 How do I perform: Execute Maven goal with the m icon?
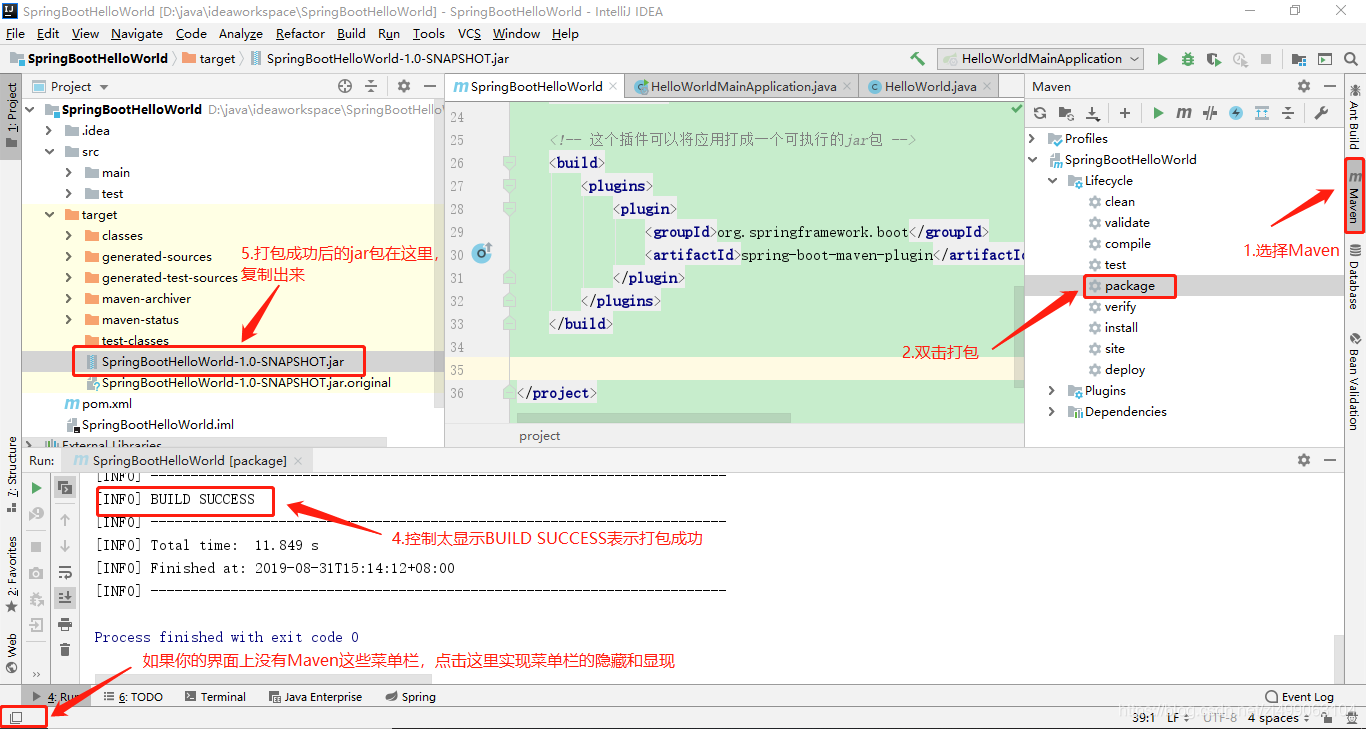click(1184, 113)
